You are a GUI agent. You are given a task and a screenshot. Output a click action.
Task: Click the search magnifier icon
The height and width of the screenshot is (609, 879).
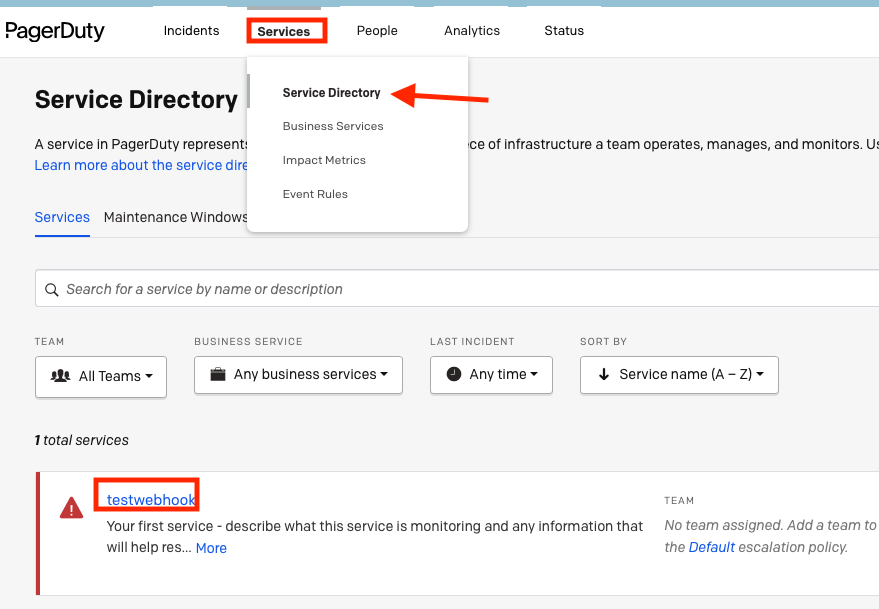52,289
